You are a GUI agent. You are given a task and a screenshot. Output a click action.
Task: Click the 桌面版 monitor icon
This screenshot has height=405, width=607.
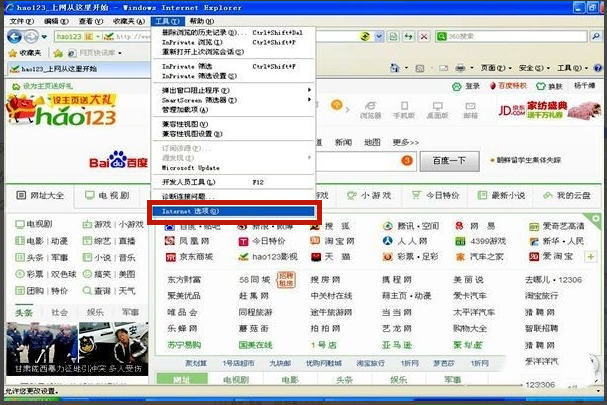[437, 106]
